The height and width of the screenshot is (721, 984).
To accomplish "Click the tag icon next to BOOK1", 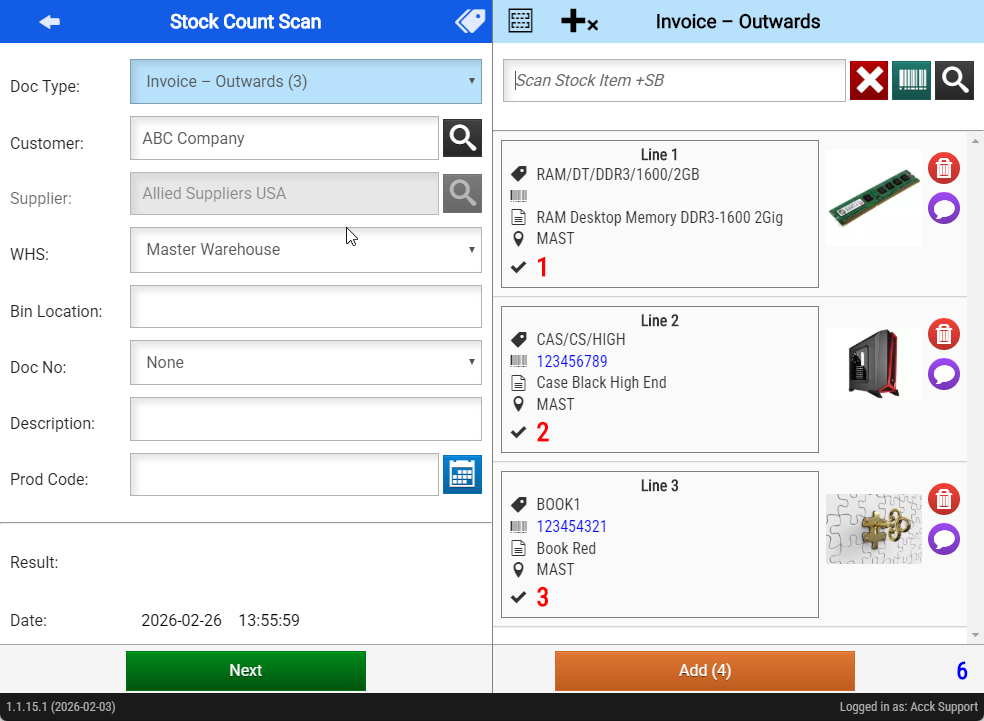I will 518,505.
